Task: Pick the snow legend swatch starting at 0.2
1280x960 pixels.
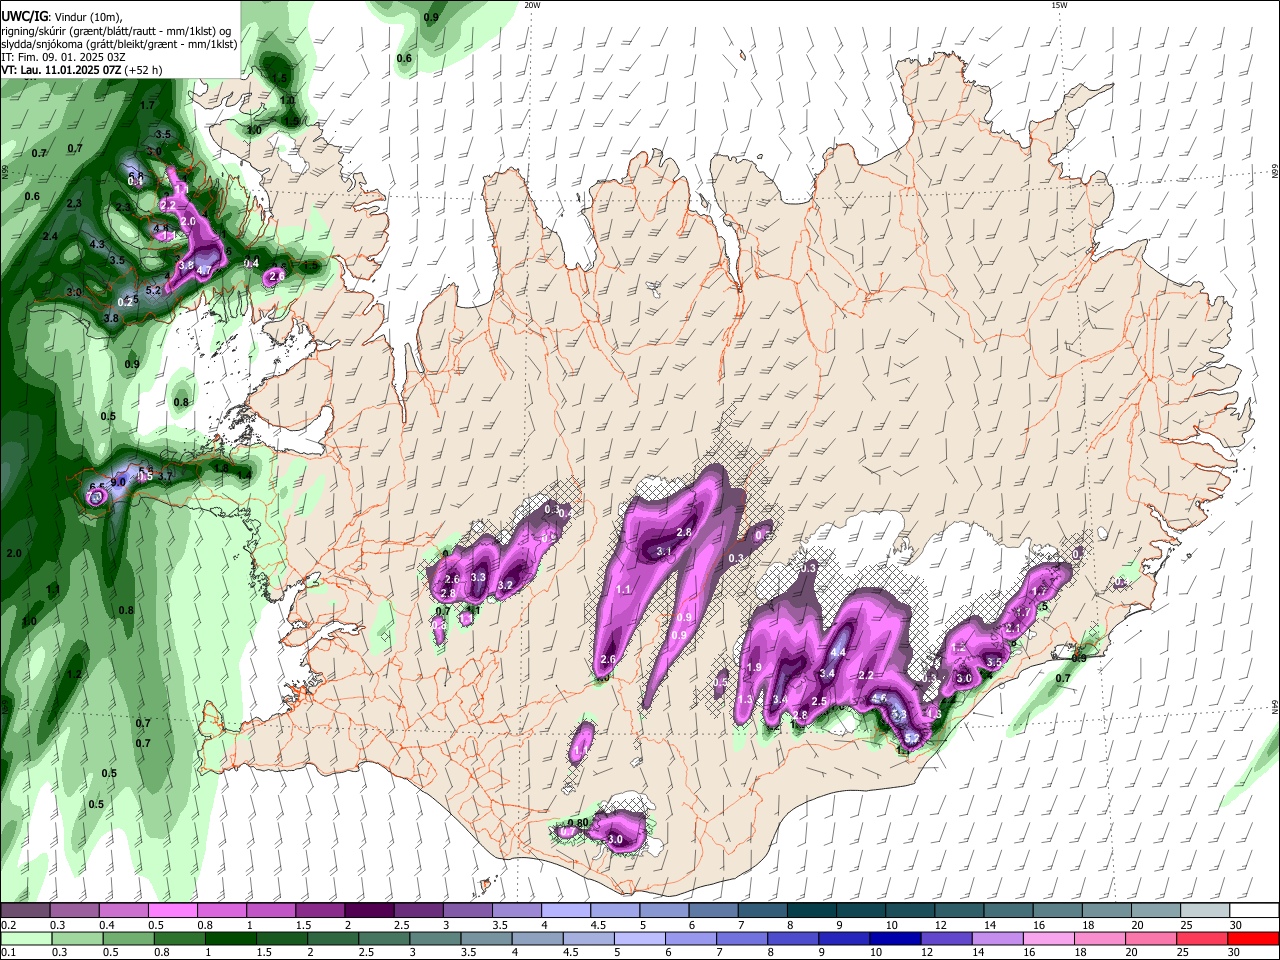Action: 24,911
